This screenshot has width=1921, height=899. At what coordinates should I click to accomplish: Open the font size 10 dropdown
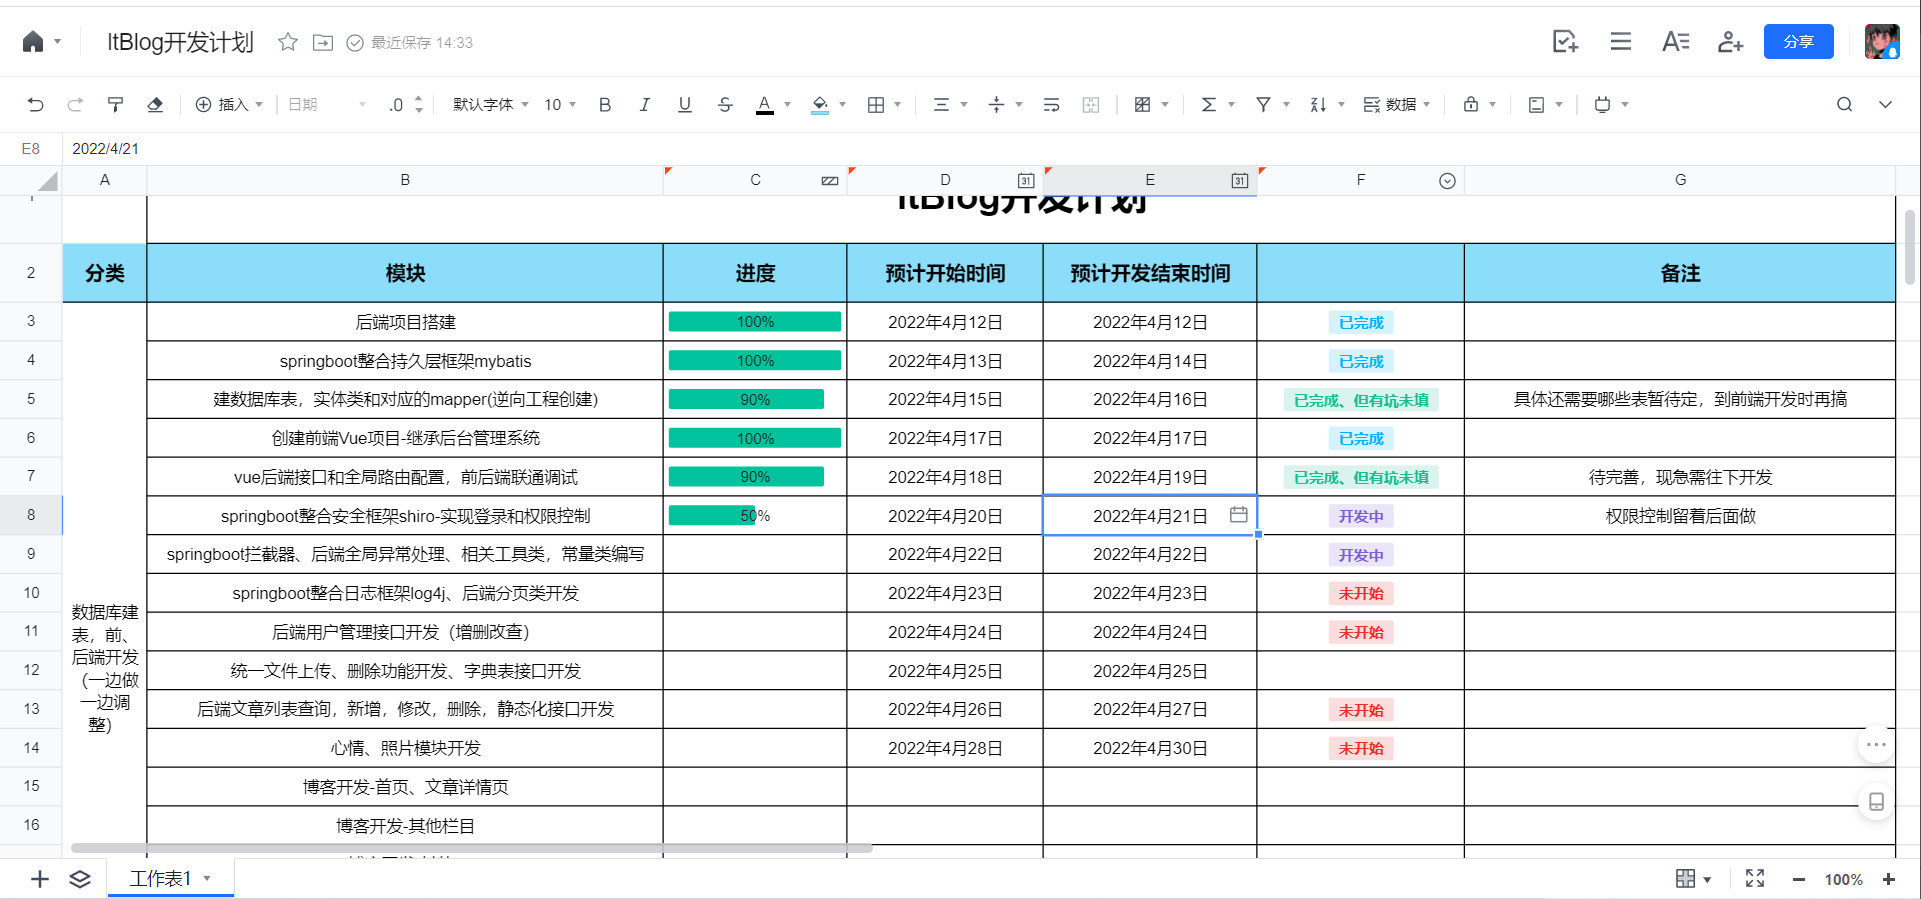click(560, 104)
